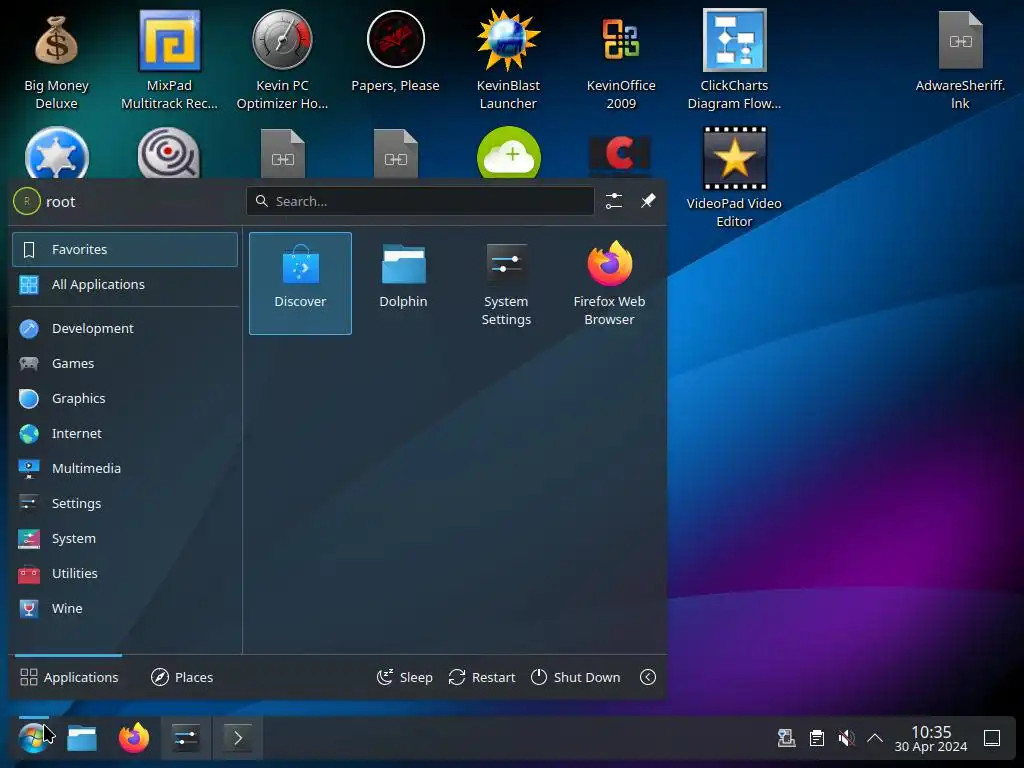Launch Discover from Favorites
1024x768 pixels.
pos(300,283)
